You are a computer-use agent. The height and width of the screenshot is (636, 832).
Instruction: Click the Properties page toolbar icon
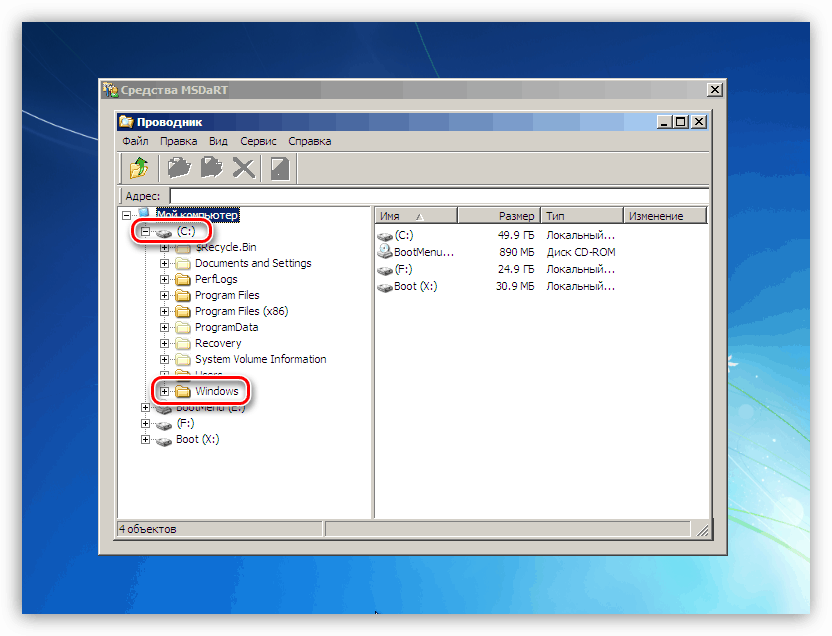pyautogui.click(x=280, y=169)
